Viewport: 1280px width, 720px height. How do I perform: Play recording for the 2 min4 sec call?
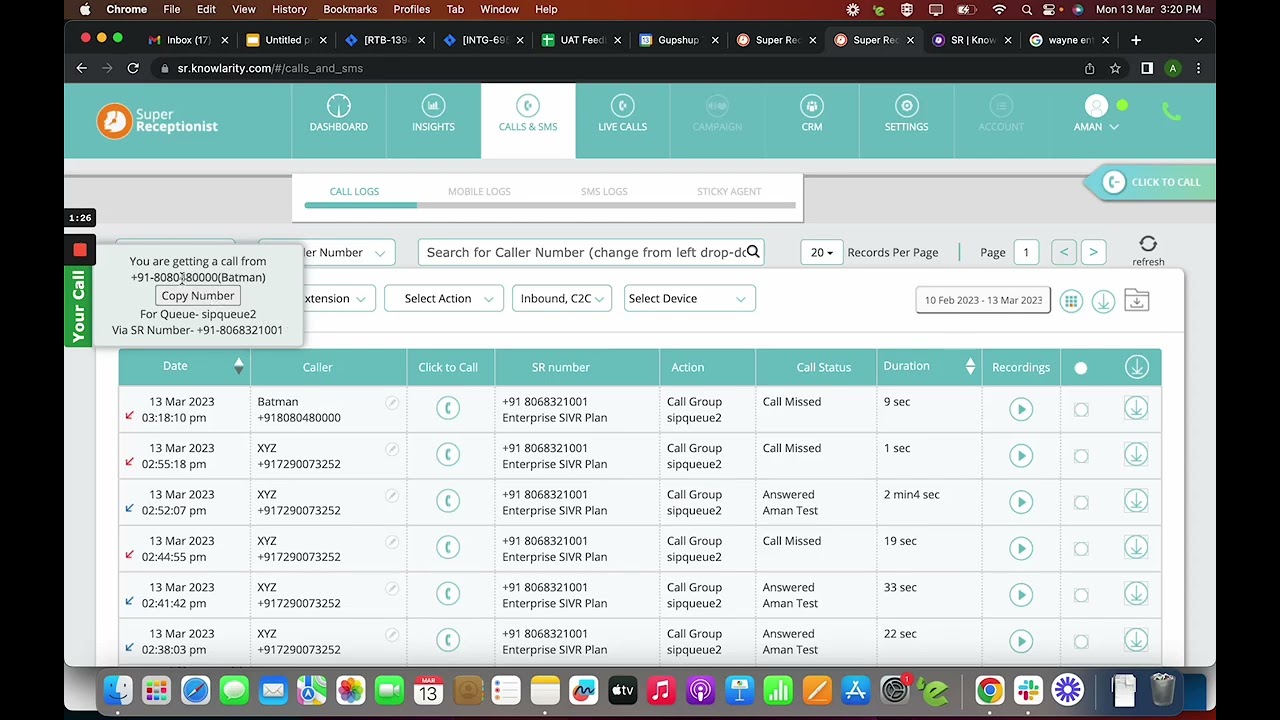click(1021, 502)
